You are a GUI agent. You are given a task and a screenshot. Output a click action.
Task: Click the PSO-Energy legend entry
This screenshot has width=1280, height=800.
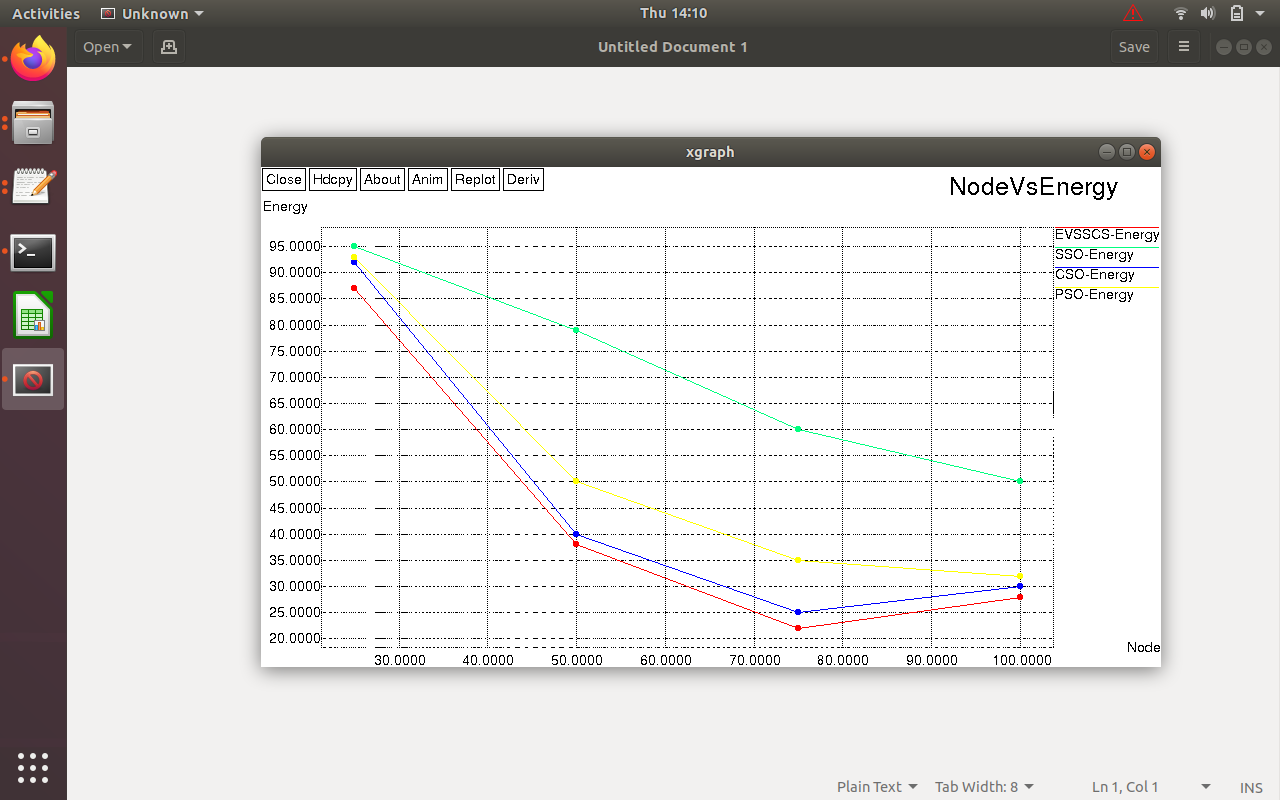[x=1094, y=295]
